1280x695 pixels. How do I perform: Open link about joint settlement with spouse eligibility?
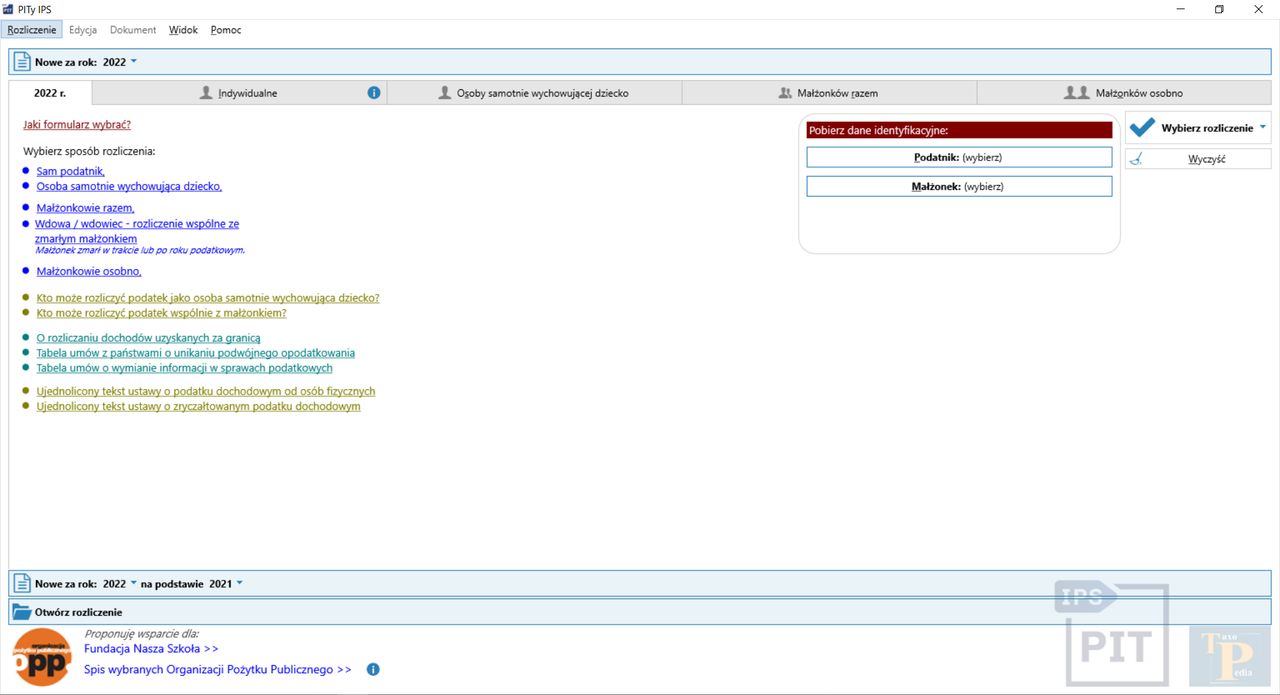coord(161,313)
